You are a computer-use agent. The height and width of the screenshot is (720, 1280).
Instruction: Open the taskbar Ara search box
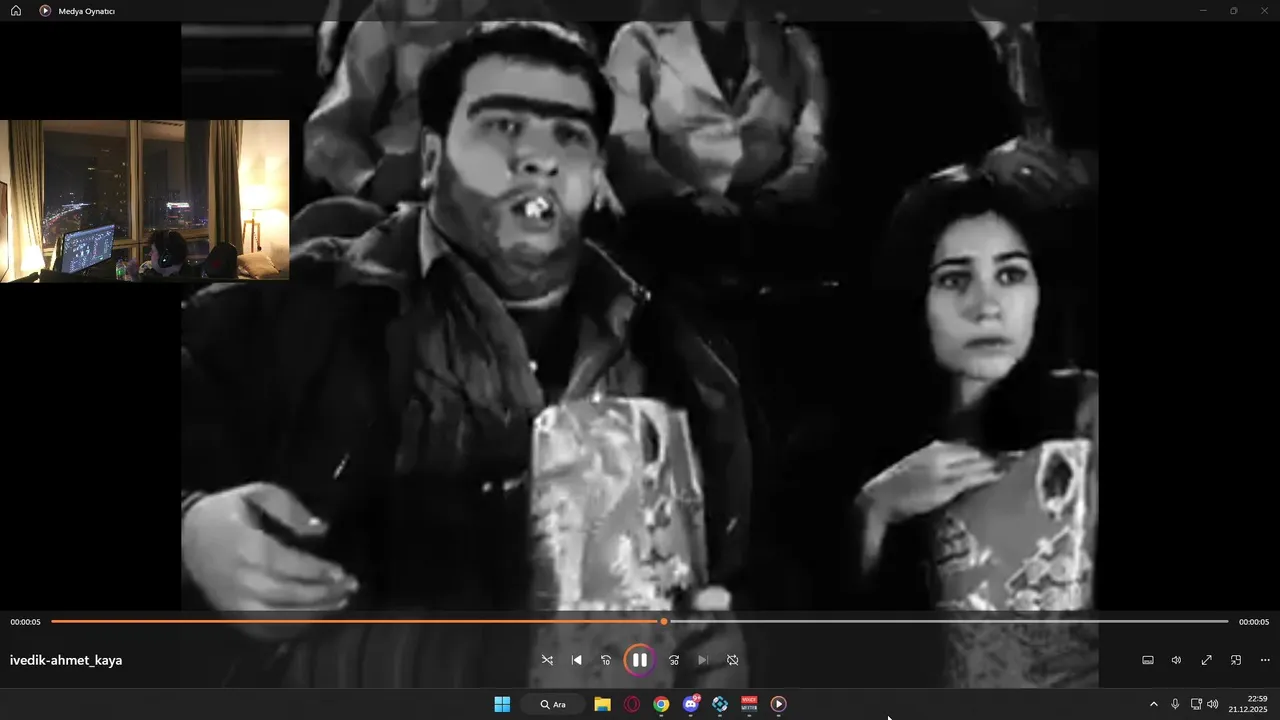[x=553, y=704]
